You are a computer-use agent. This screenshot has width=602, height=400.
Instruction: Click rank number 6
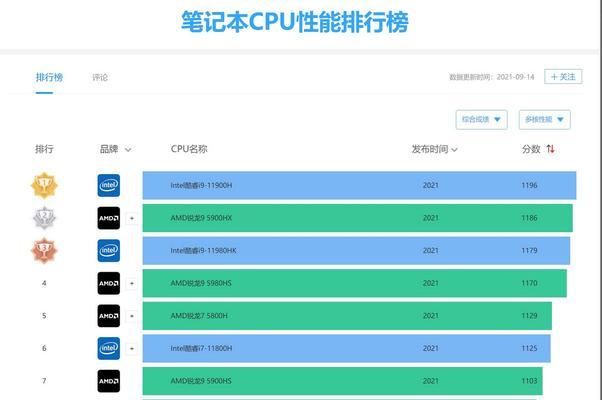coord(44,348)
